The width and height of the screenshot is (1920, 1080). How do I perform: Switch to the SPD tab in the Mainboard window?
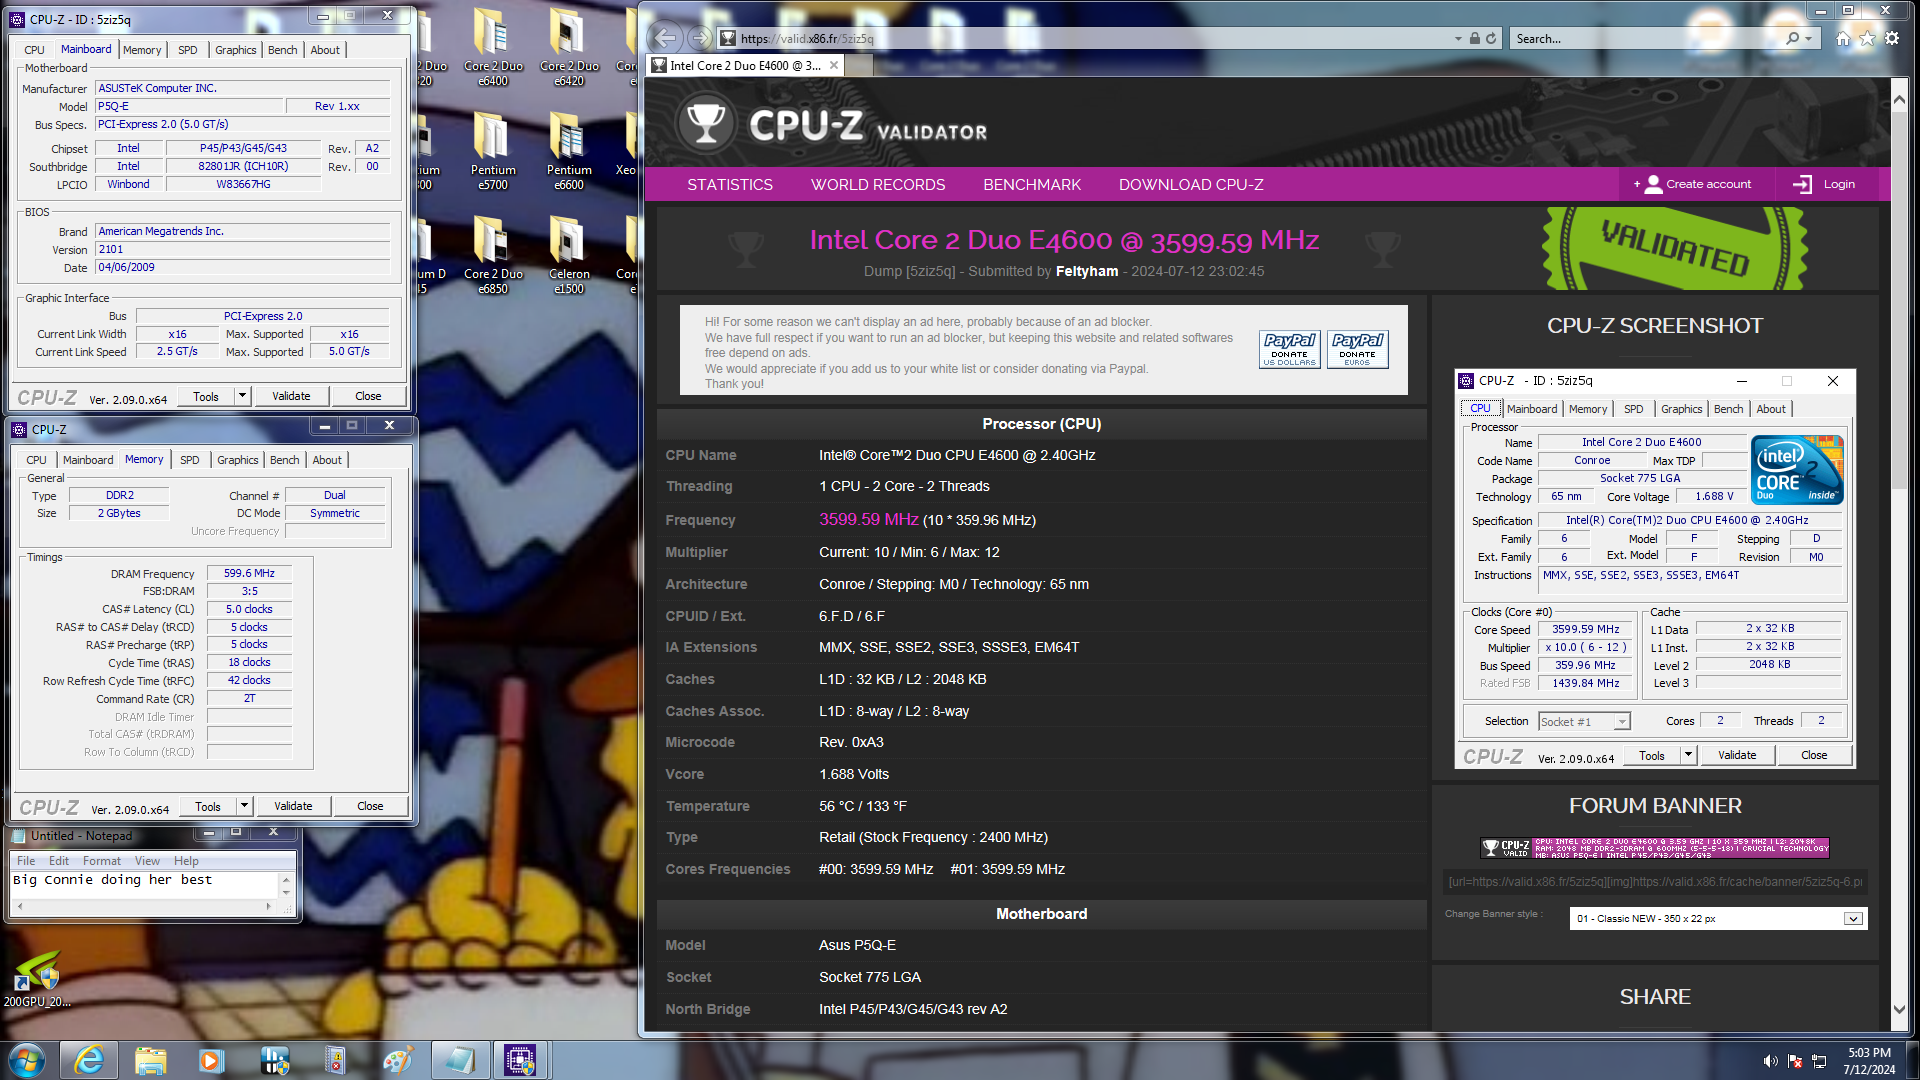tap(187, 50)
